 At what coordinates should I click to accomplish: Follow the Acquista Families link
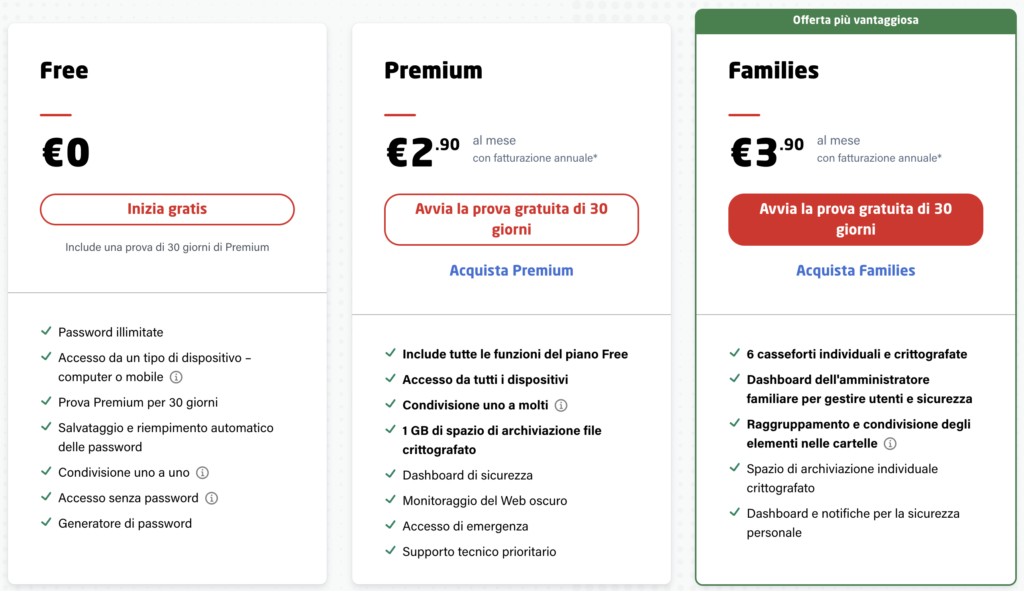(x=856, y=270)
